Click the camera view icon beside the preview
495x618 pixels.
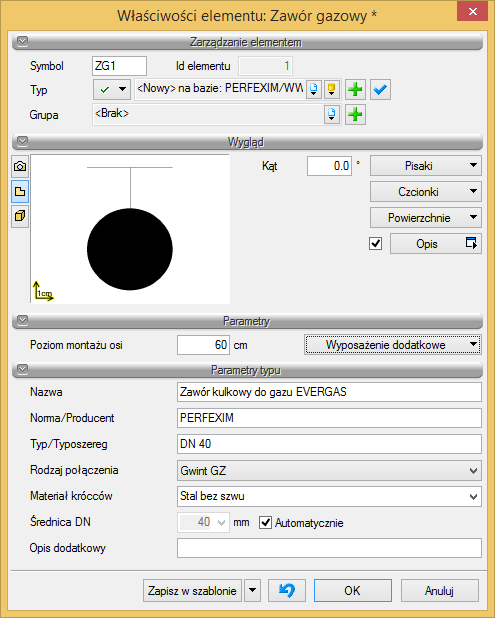click(20, 166)
